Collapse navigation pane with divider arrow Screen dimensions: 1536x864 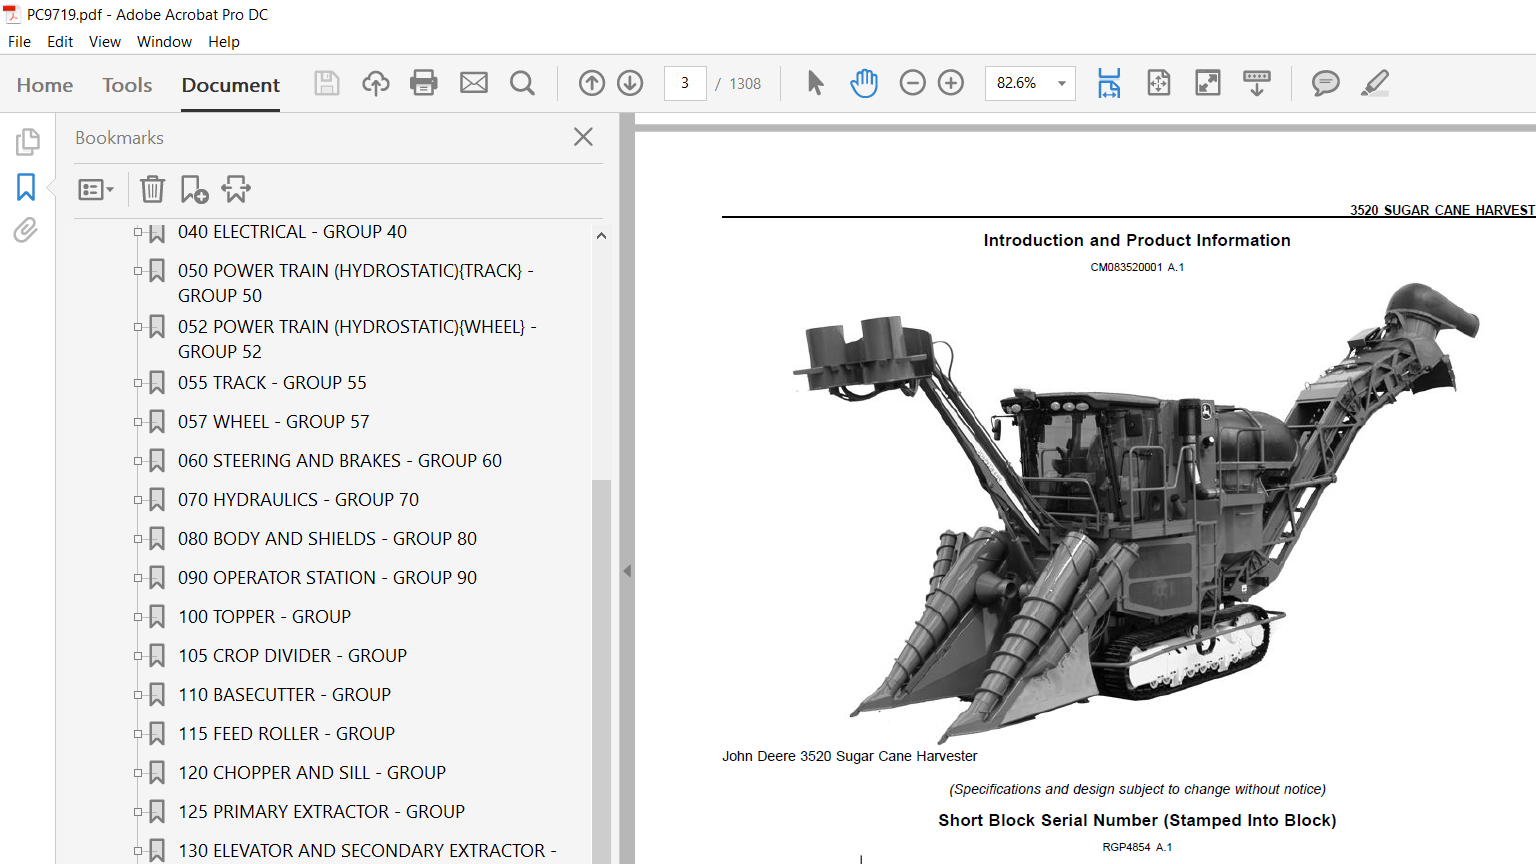(x=627, y=571)
